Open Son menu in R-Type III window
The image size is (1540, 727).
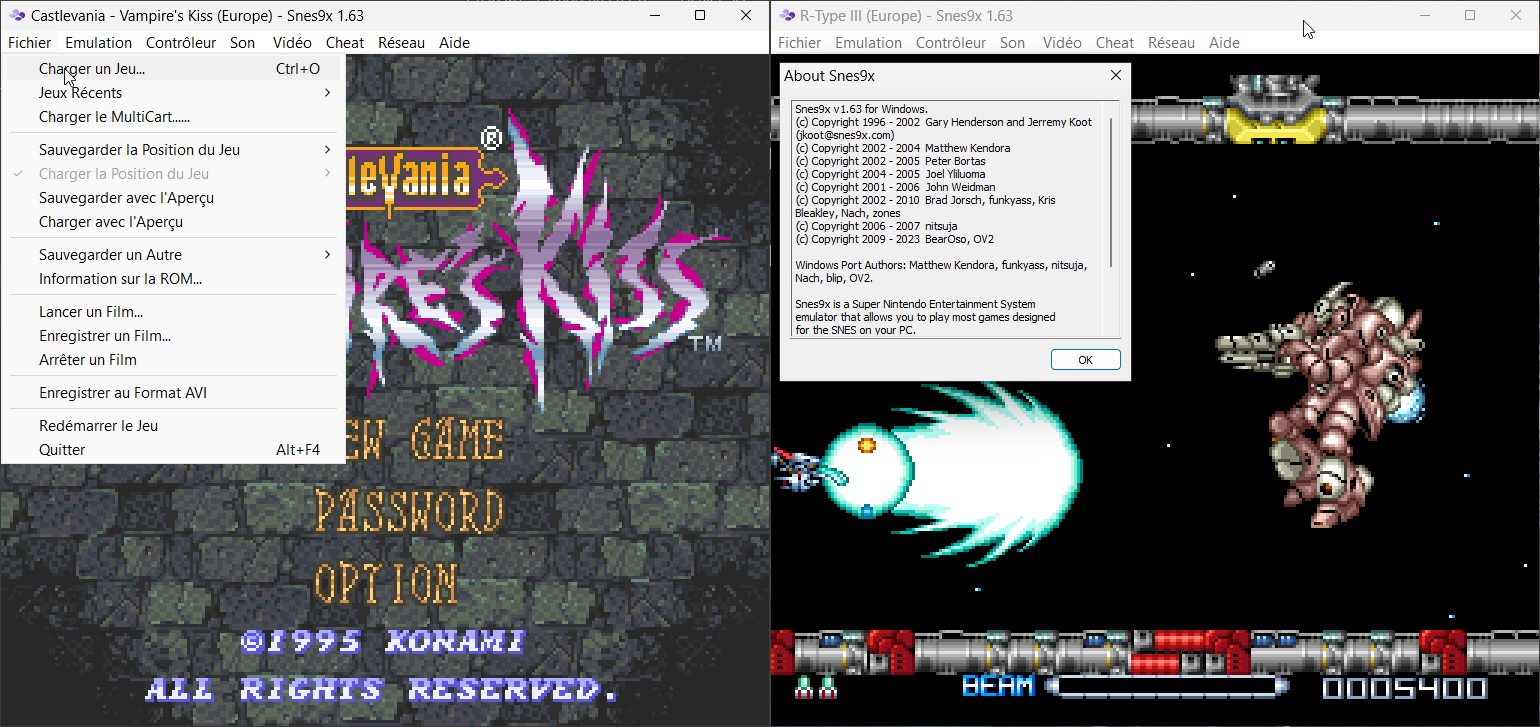click(x=1012, y=43)
